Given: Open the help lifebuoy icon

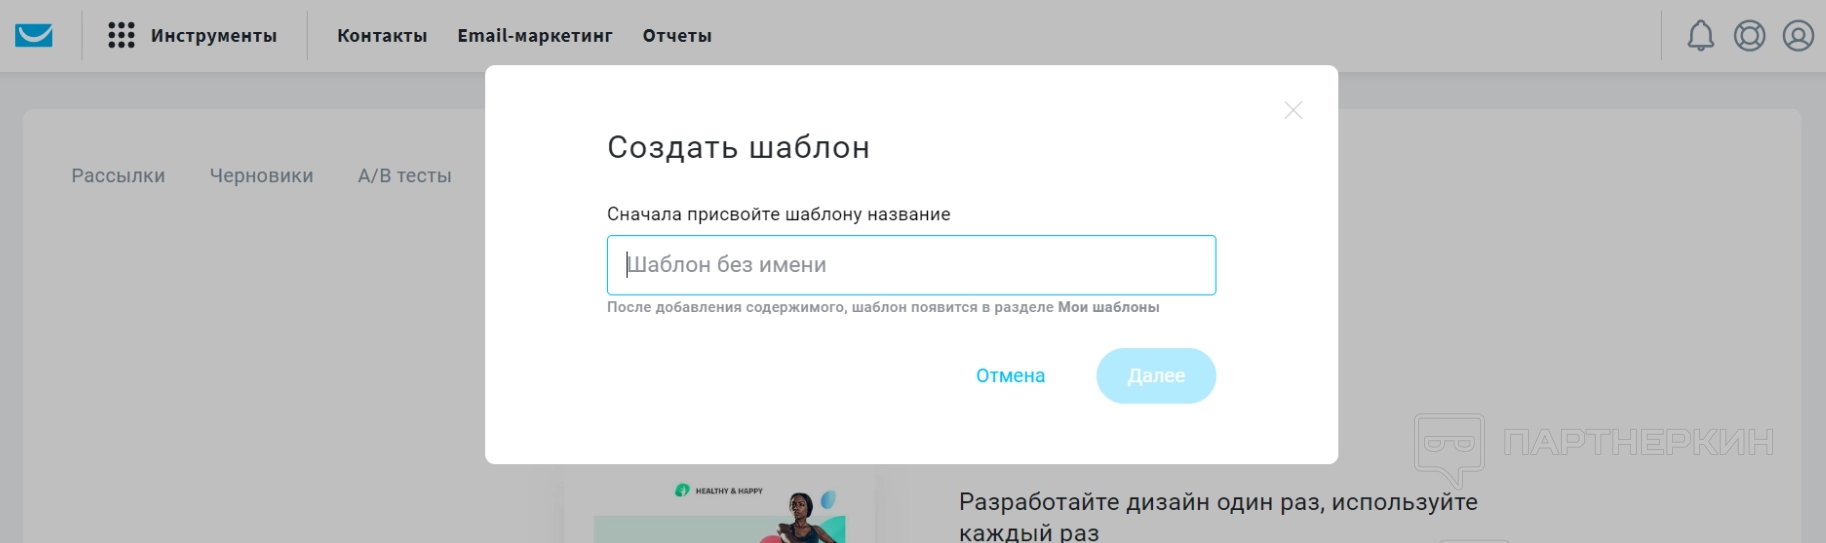Looking at the screenshot, I should pos(1749,36).
